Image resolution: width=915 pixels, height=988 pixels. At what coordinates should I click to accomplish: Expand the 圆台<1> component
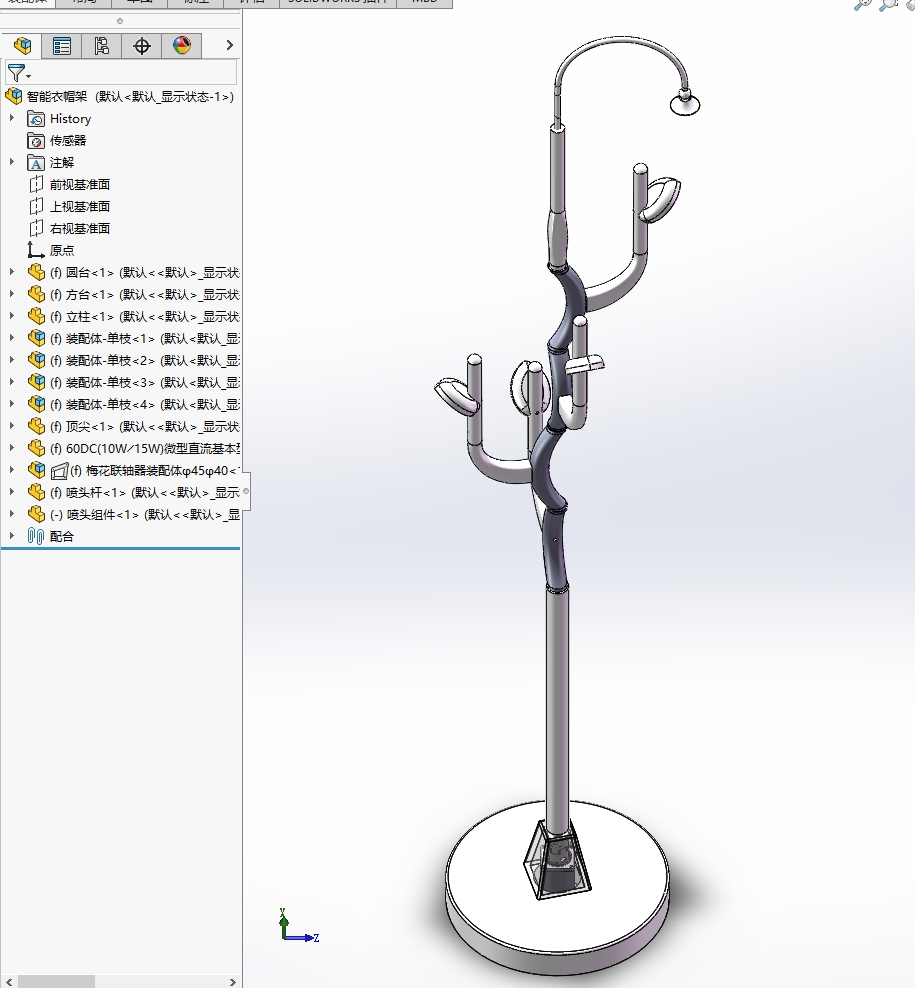(11, 272)
